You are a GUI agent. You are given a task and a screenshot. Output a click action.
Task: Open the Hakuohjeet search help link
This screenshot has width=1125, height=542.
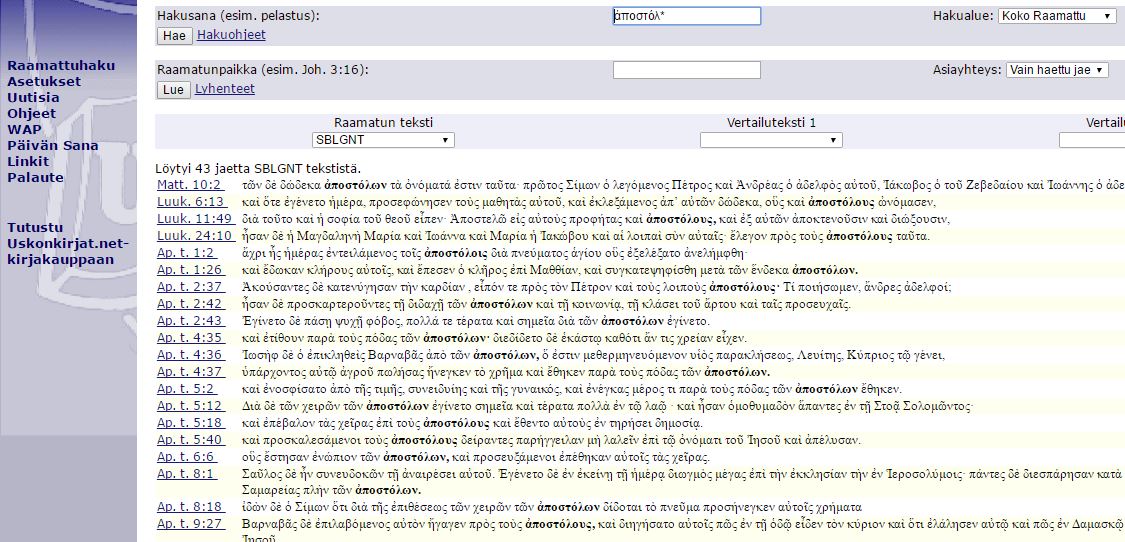[231, 35]
